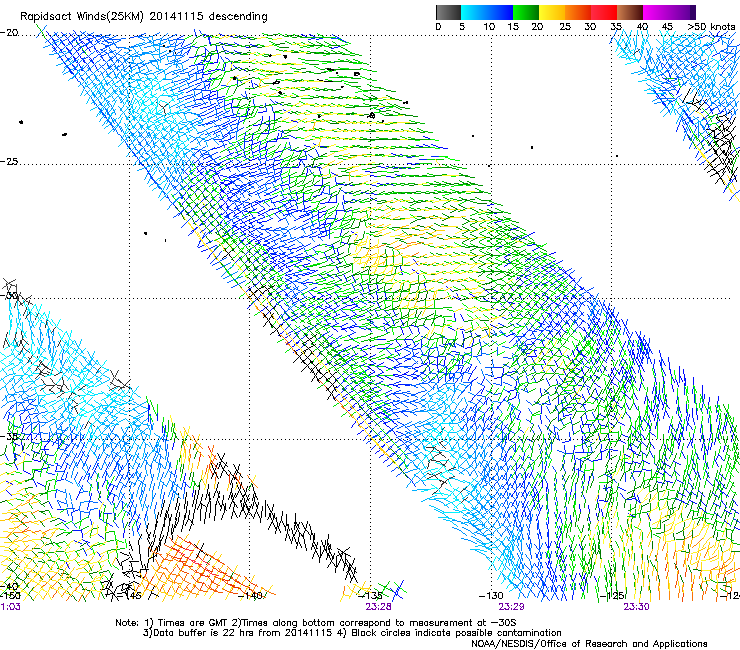This screenshot has width=740, height=650.
Task: Click the purple "23:28" pass time label
Action: pyautogui.click(x=378, y=607)
